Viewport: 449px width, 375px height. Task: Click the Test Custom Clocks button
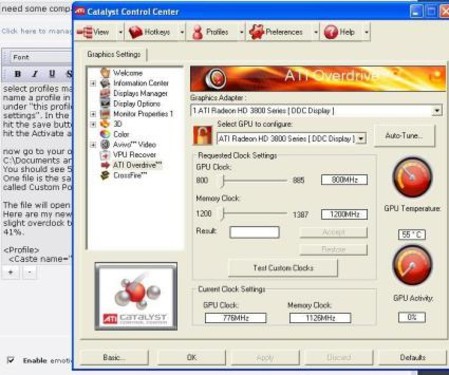[x=283, y=268]
